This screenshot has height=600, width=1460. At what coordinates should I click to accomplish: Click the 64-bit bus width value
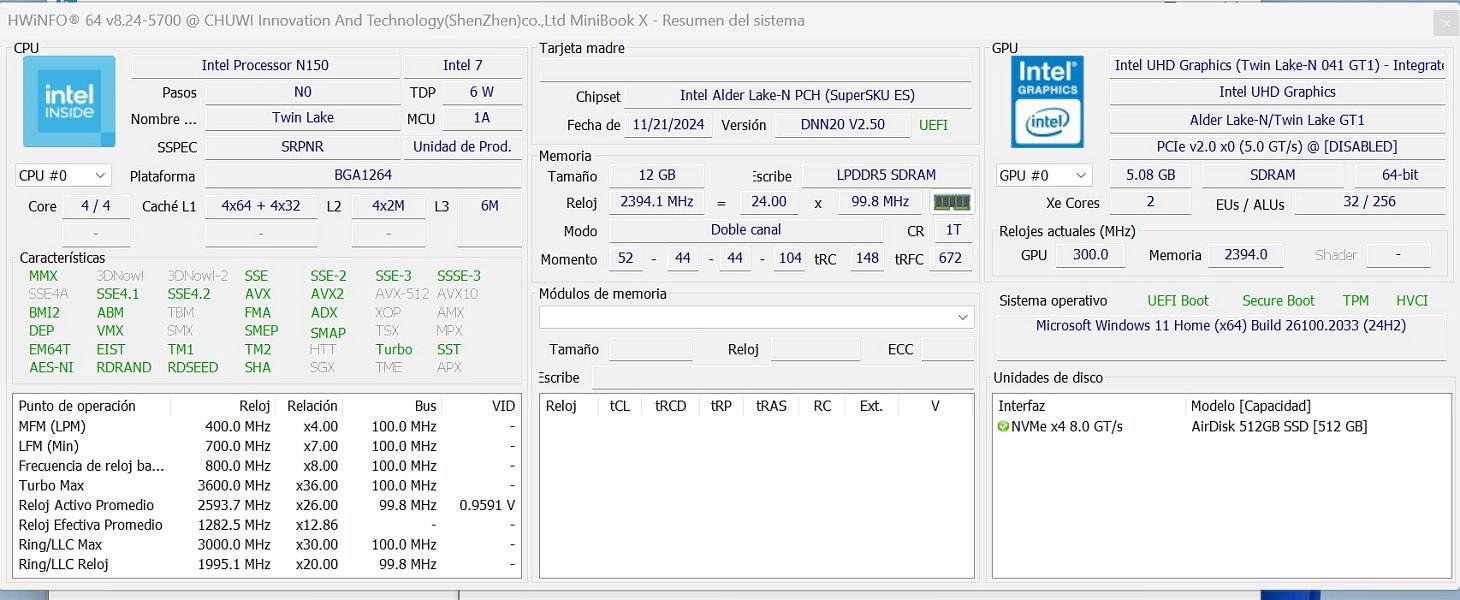pos(1400,175)
